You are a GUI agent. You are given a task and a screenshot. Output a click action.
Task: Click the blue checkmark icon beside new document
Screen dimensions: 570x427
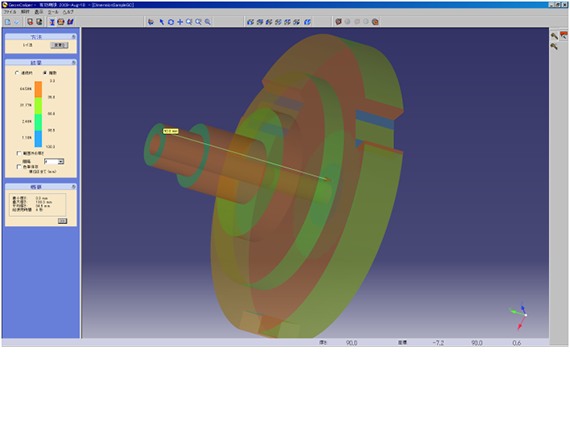[x=16, y=22]
